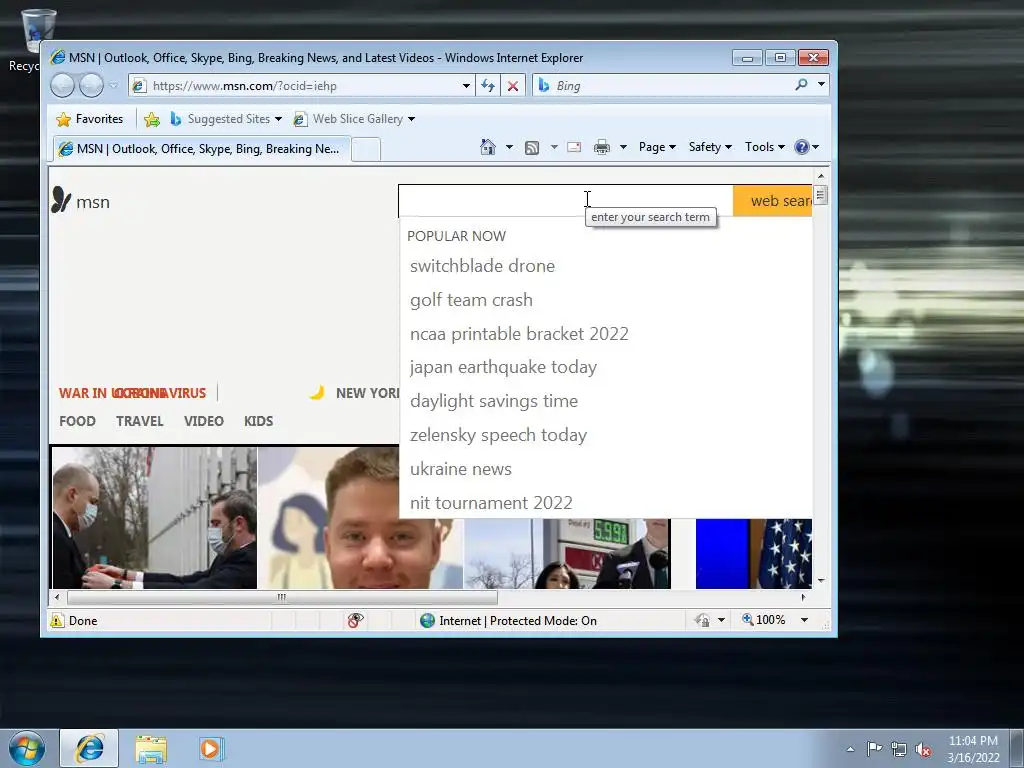Click the Action Center flag tray icon
This screenshot has height=768, width=1024.
pyautogui.click(x=874, y=748)
